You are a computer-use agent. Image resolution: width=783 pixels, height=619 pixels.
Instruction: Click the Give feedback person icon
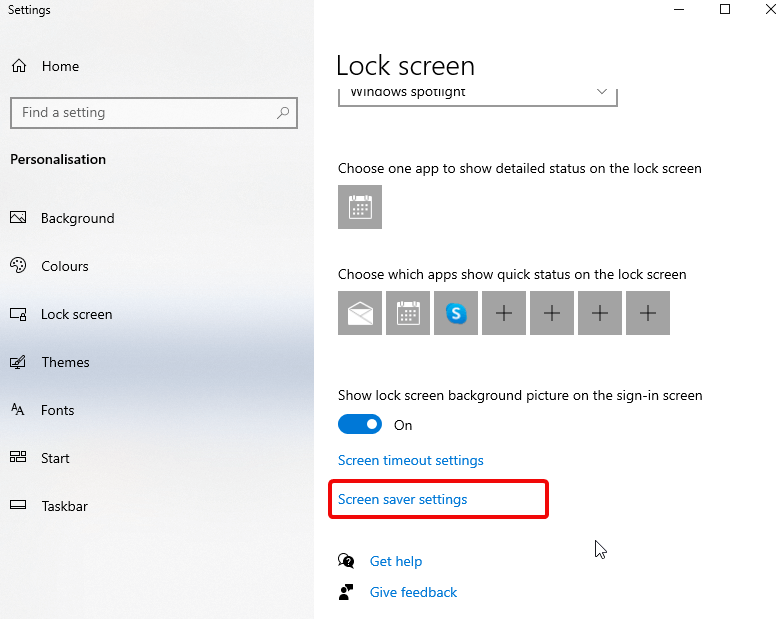346,592
